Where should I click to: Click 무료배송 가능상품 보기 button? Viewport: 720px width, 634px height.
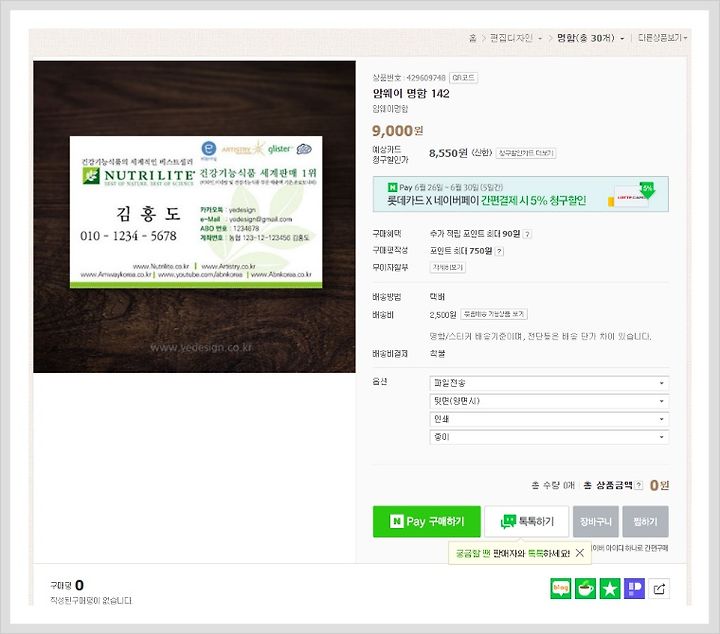point(494,314)
